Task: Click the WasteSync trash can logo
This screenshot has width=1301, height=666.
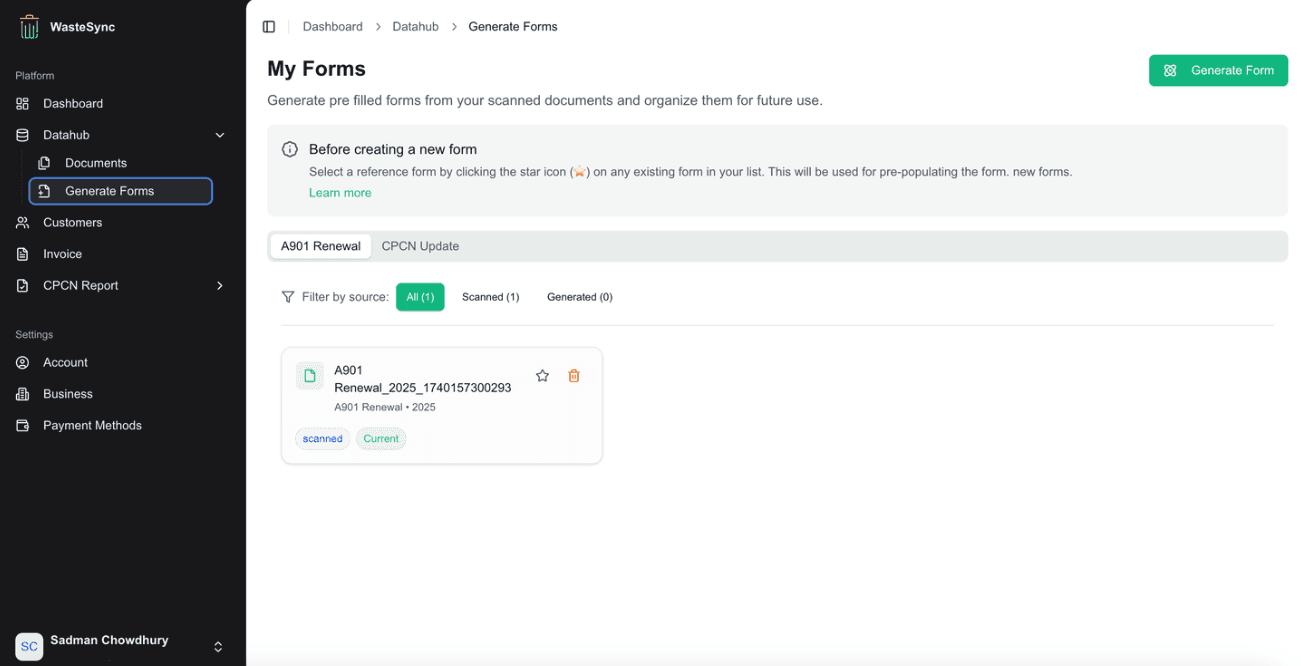Action: click(29, 27)
